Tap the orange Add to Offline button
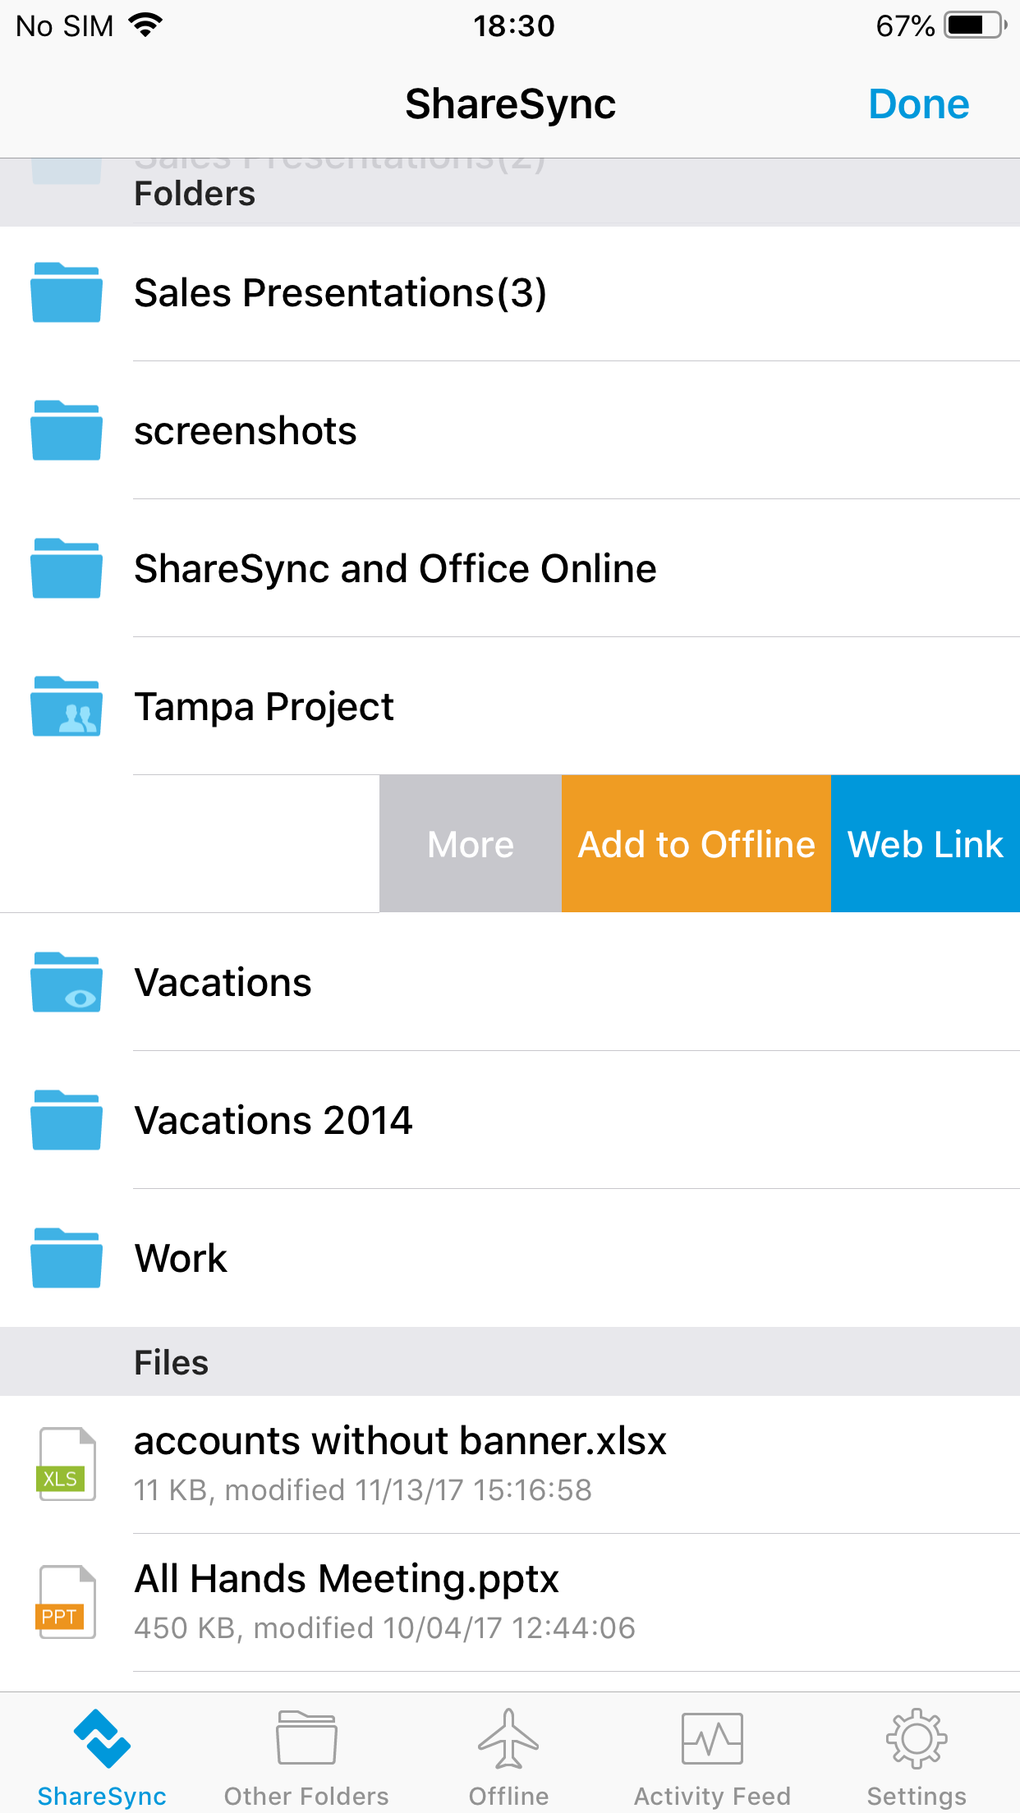This screenshot has height=1813, width=1020. (x=696, y=844)
